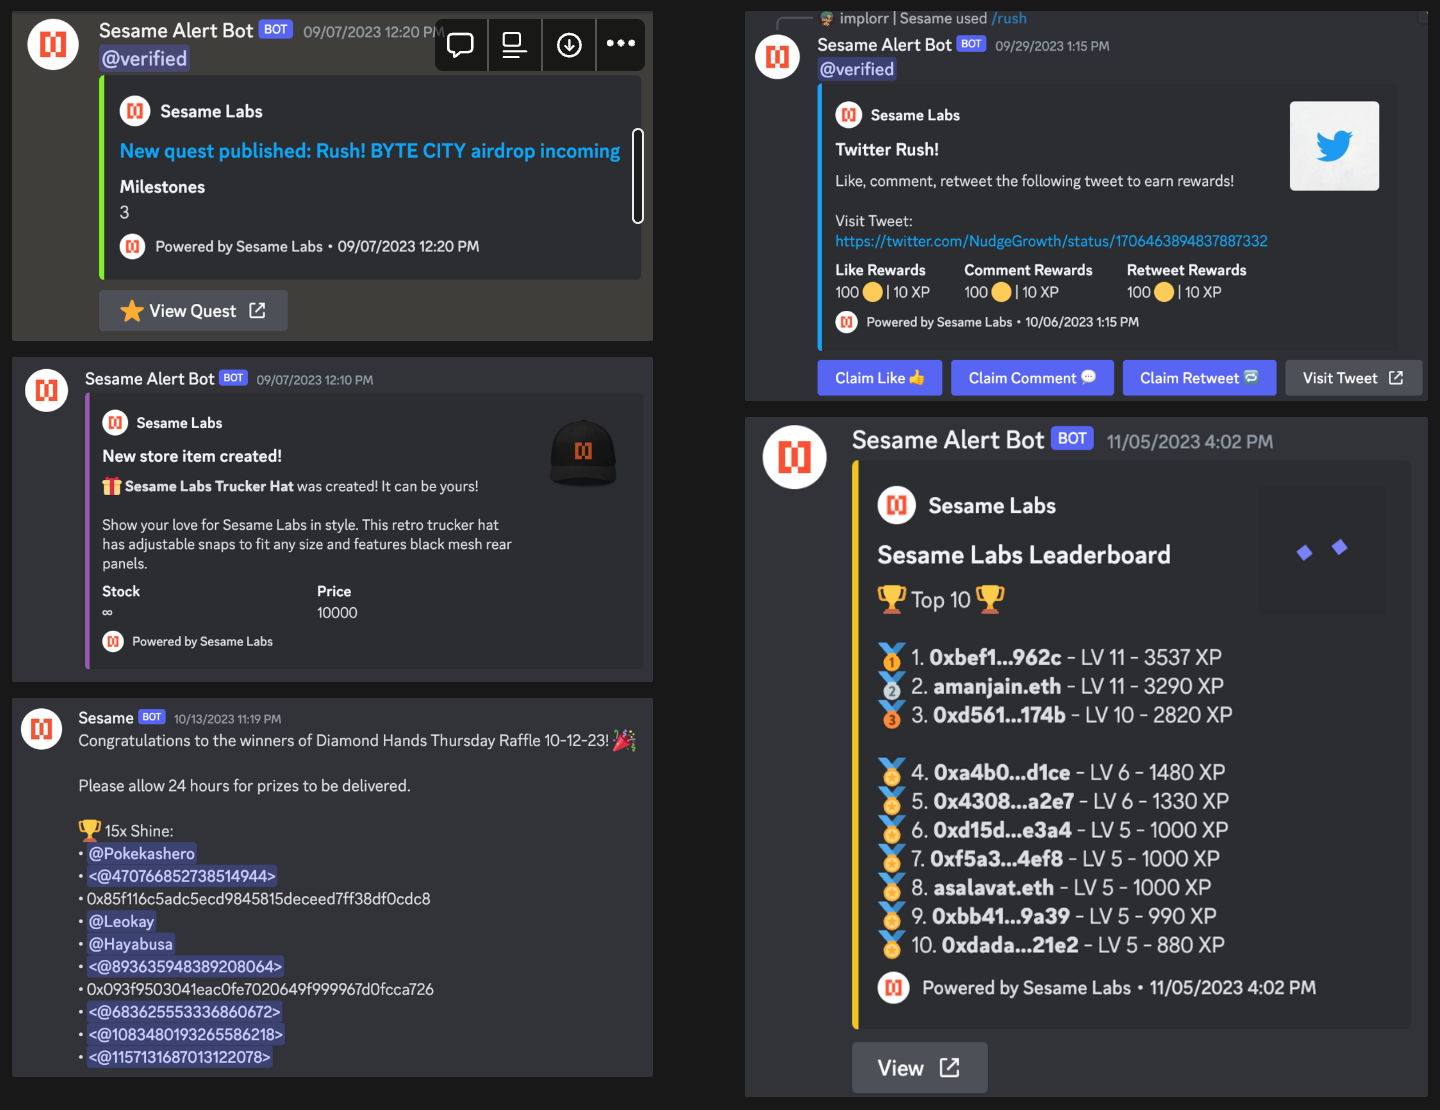1440x1110 pixels.
Task: Click the View Quest button
Action: point(193,311)
